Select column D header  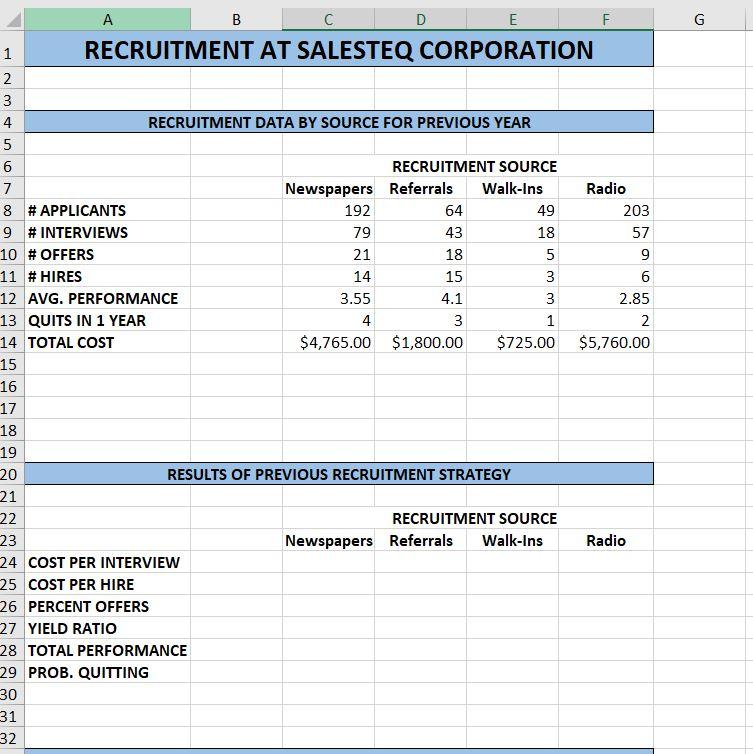tap(421, 20)
